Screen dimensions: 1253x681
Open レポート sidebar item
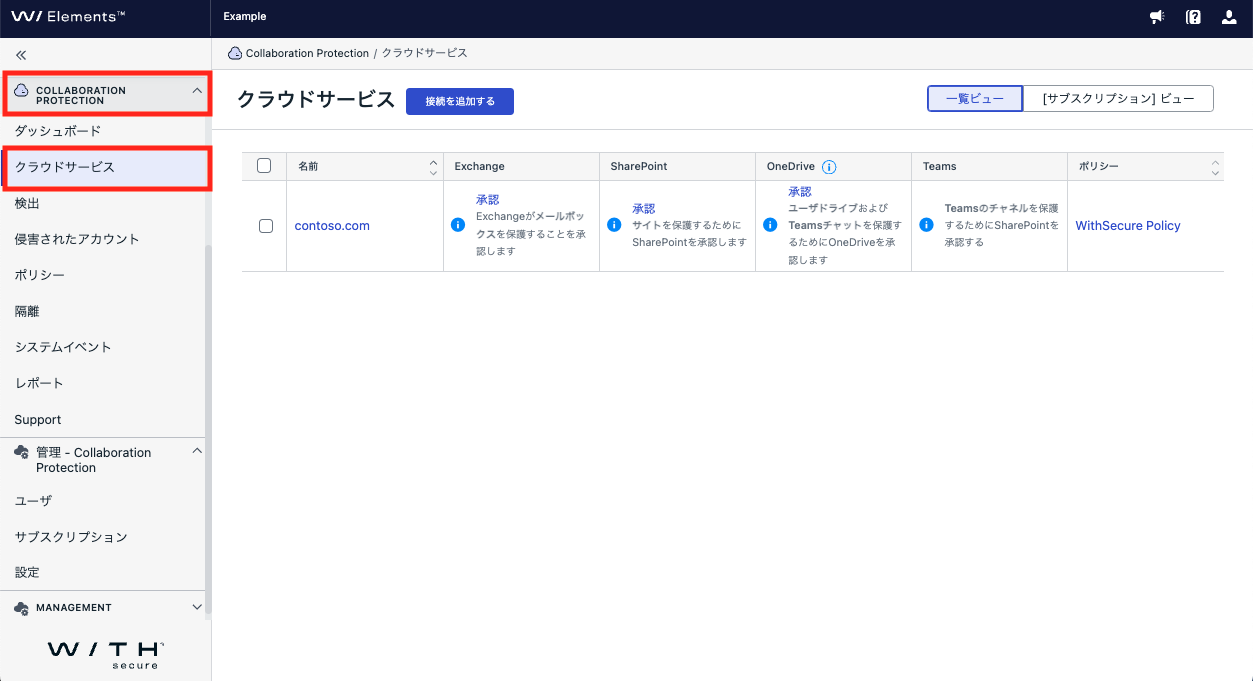[x=39, y=383]
